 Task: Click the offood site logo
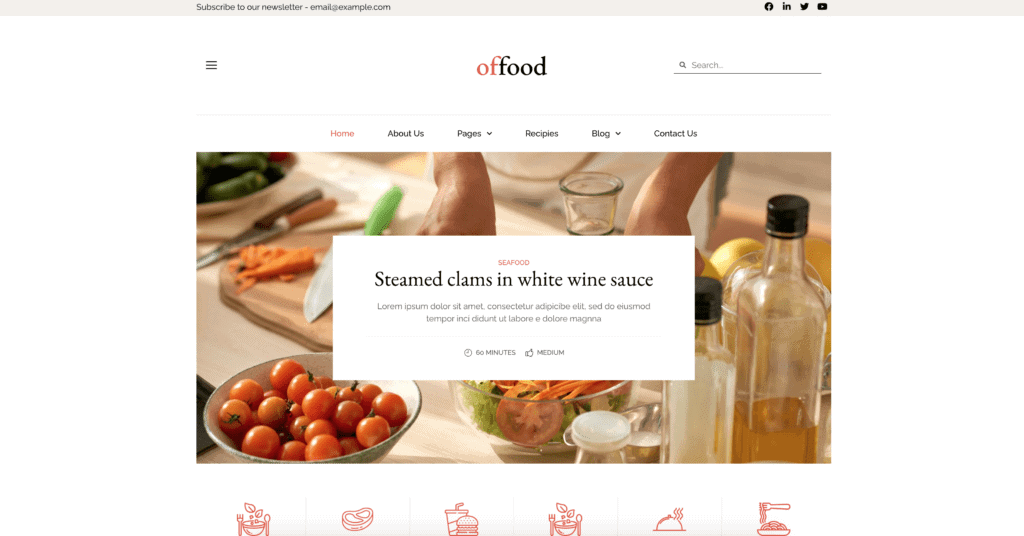[x=511, y=66]
